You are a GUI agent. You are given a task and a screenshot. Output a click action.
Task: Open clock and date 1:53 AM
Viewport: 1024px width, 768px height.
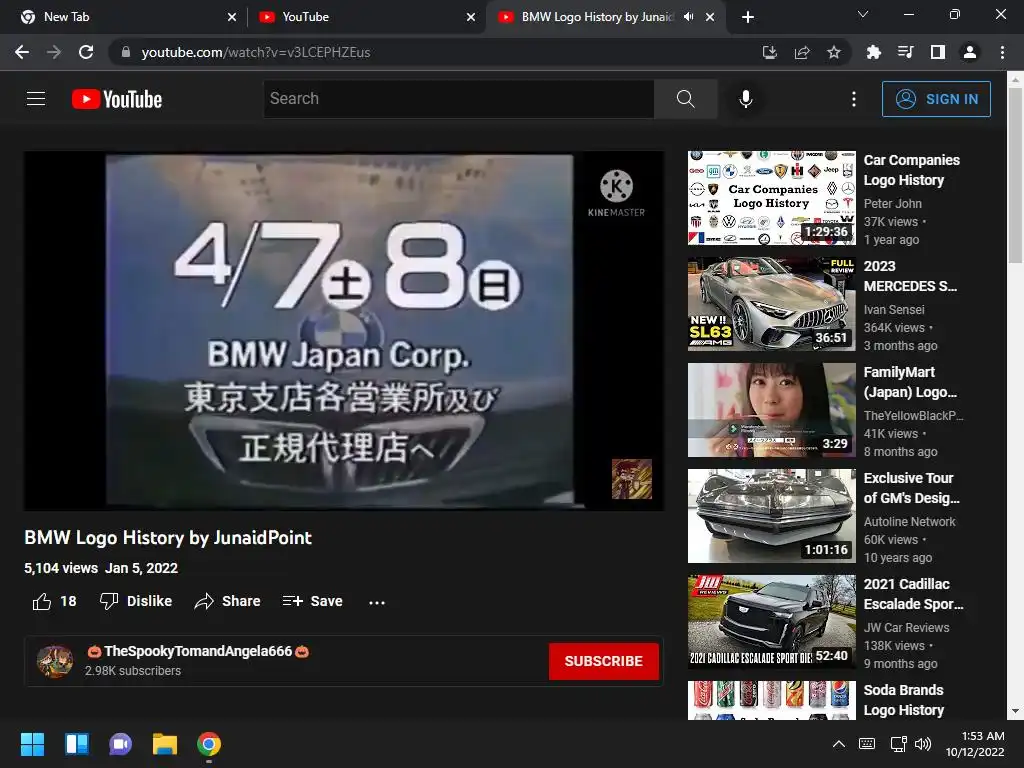[x=975, y=744]
